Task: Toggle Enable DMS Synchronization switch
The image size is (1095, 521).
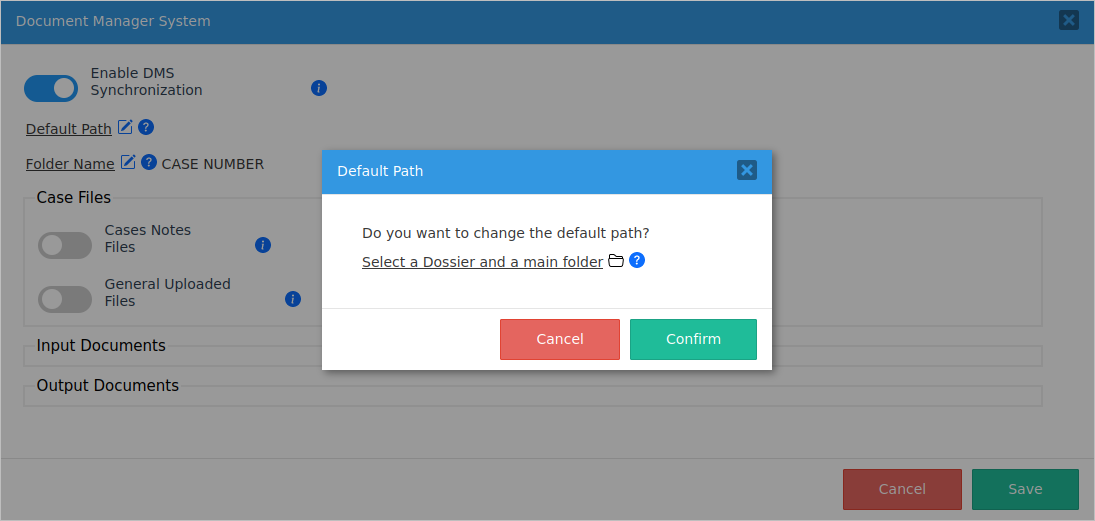Action: point(51,88)
